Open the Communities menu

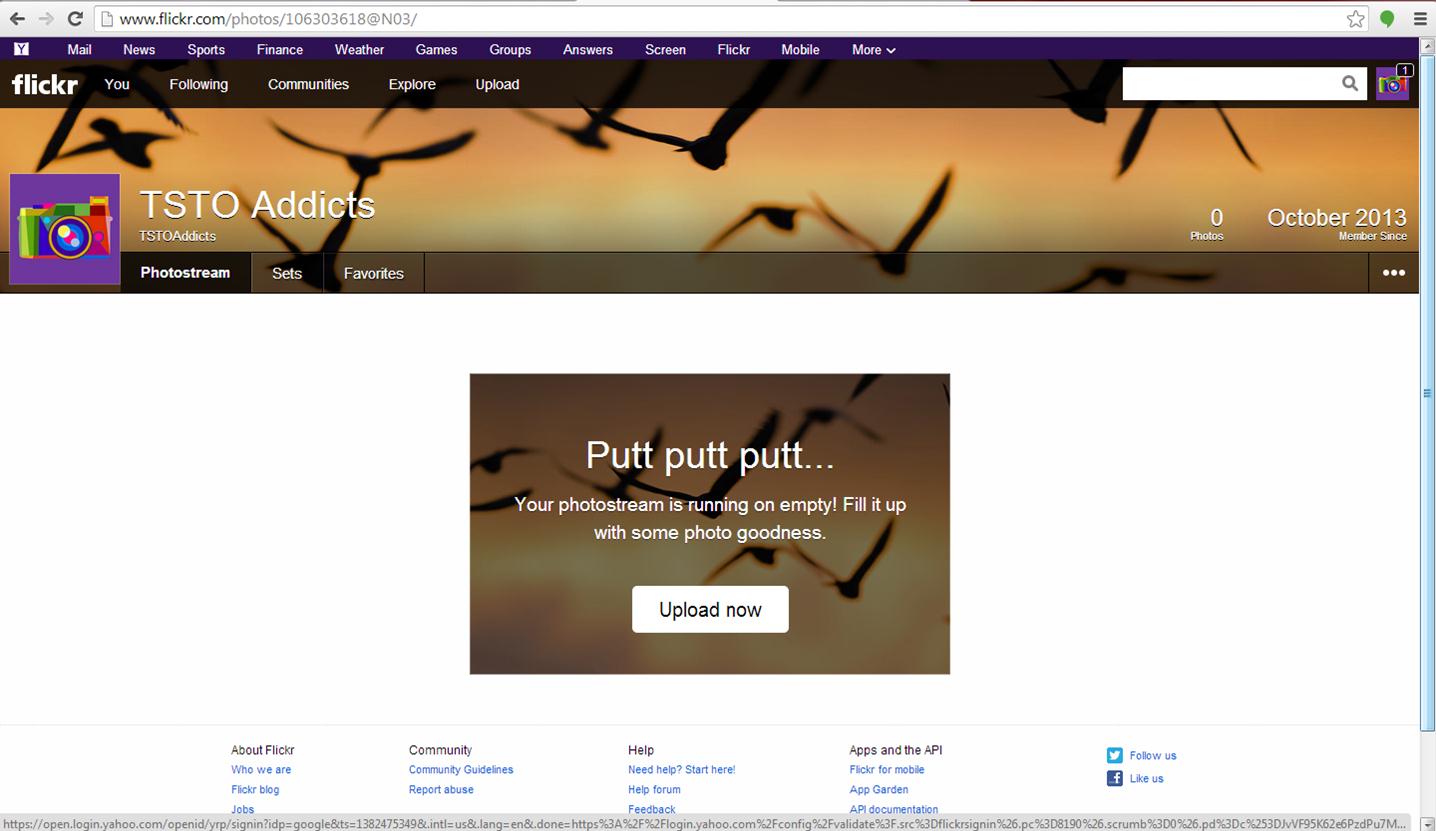pyautogui.click(x=308, y=85)
